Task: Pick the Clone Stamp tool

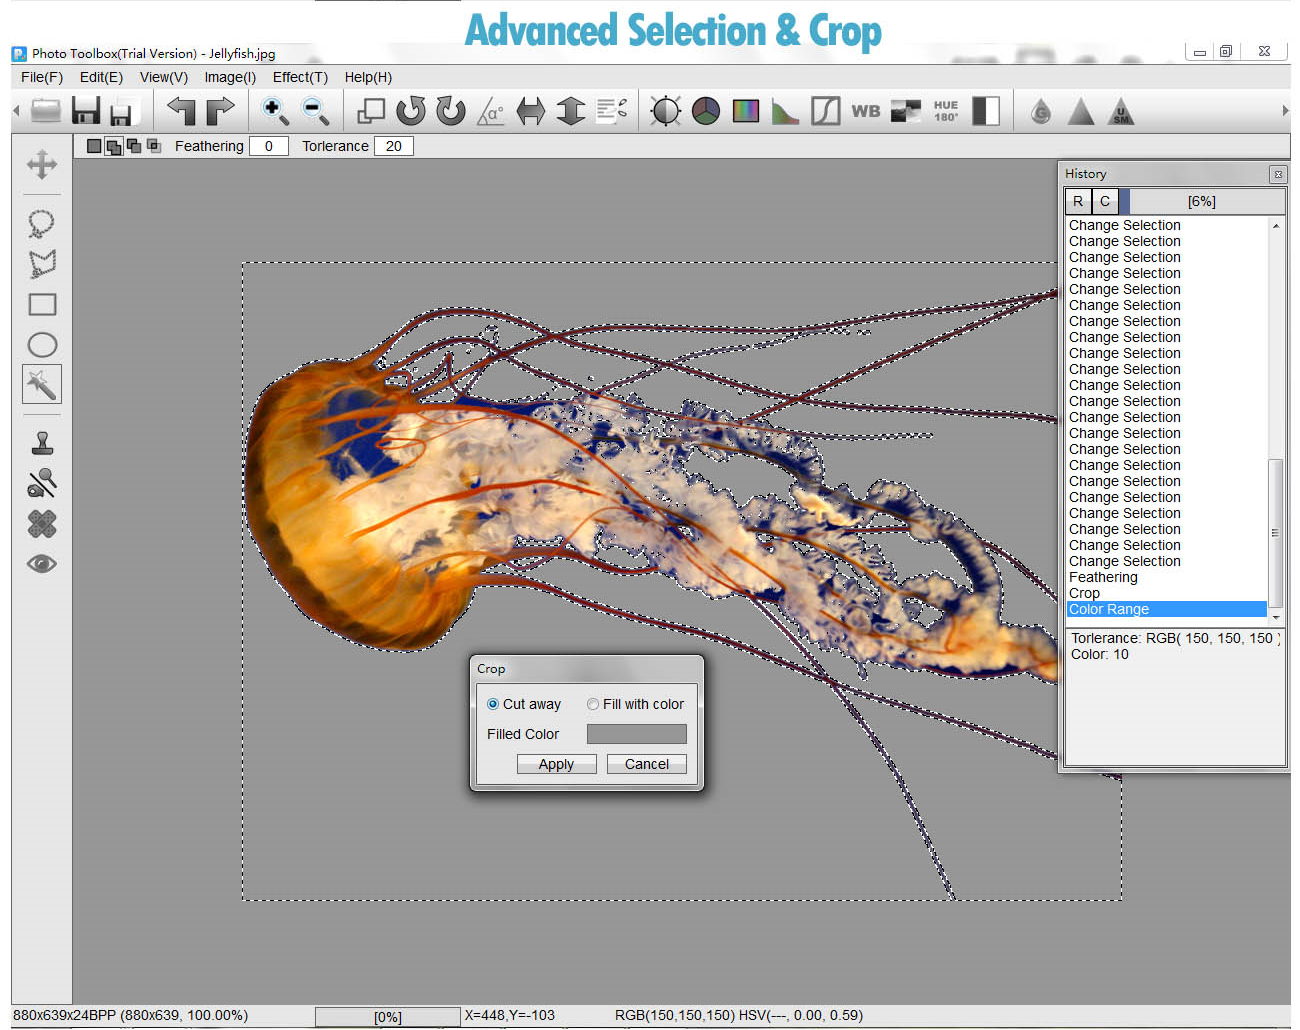Action: [41, 443]
